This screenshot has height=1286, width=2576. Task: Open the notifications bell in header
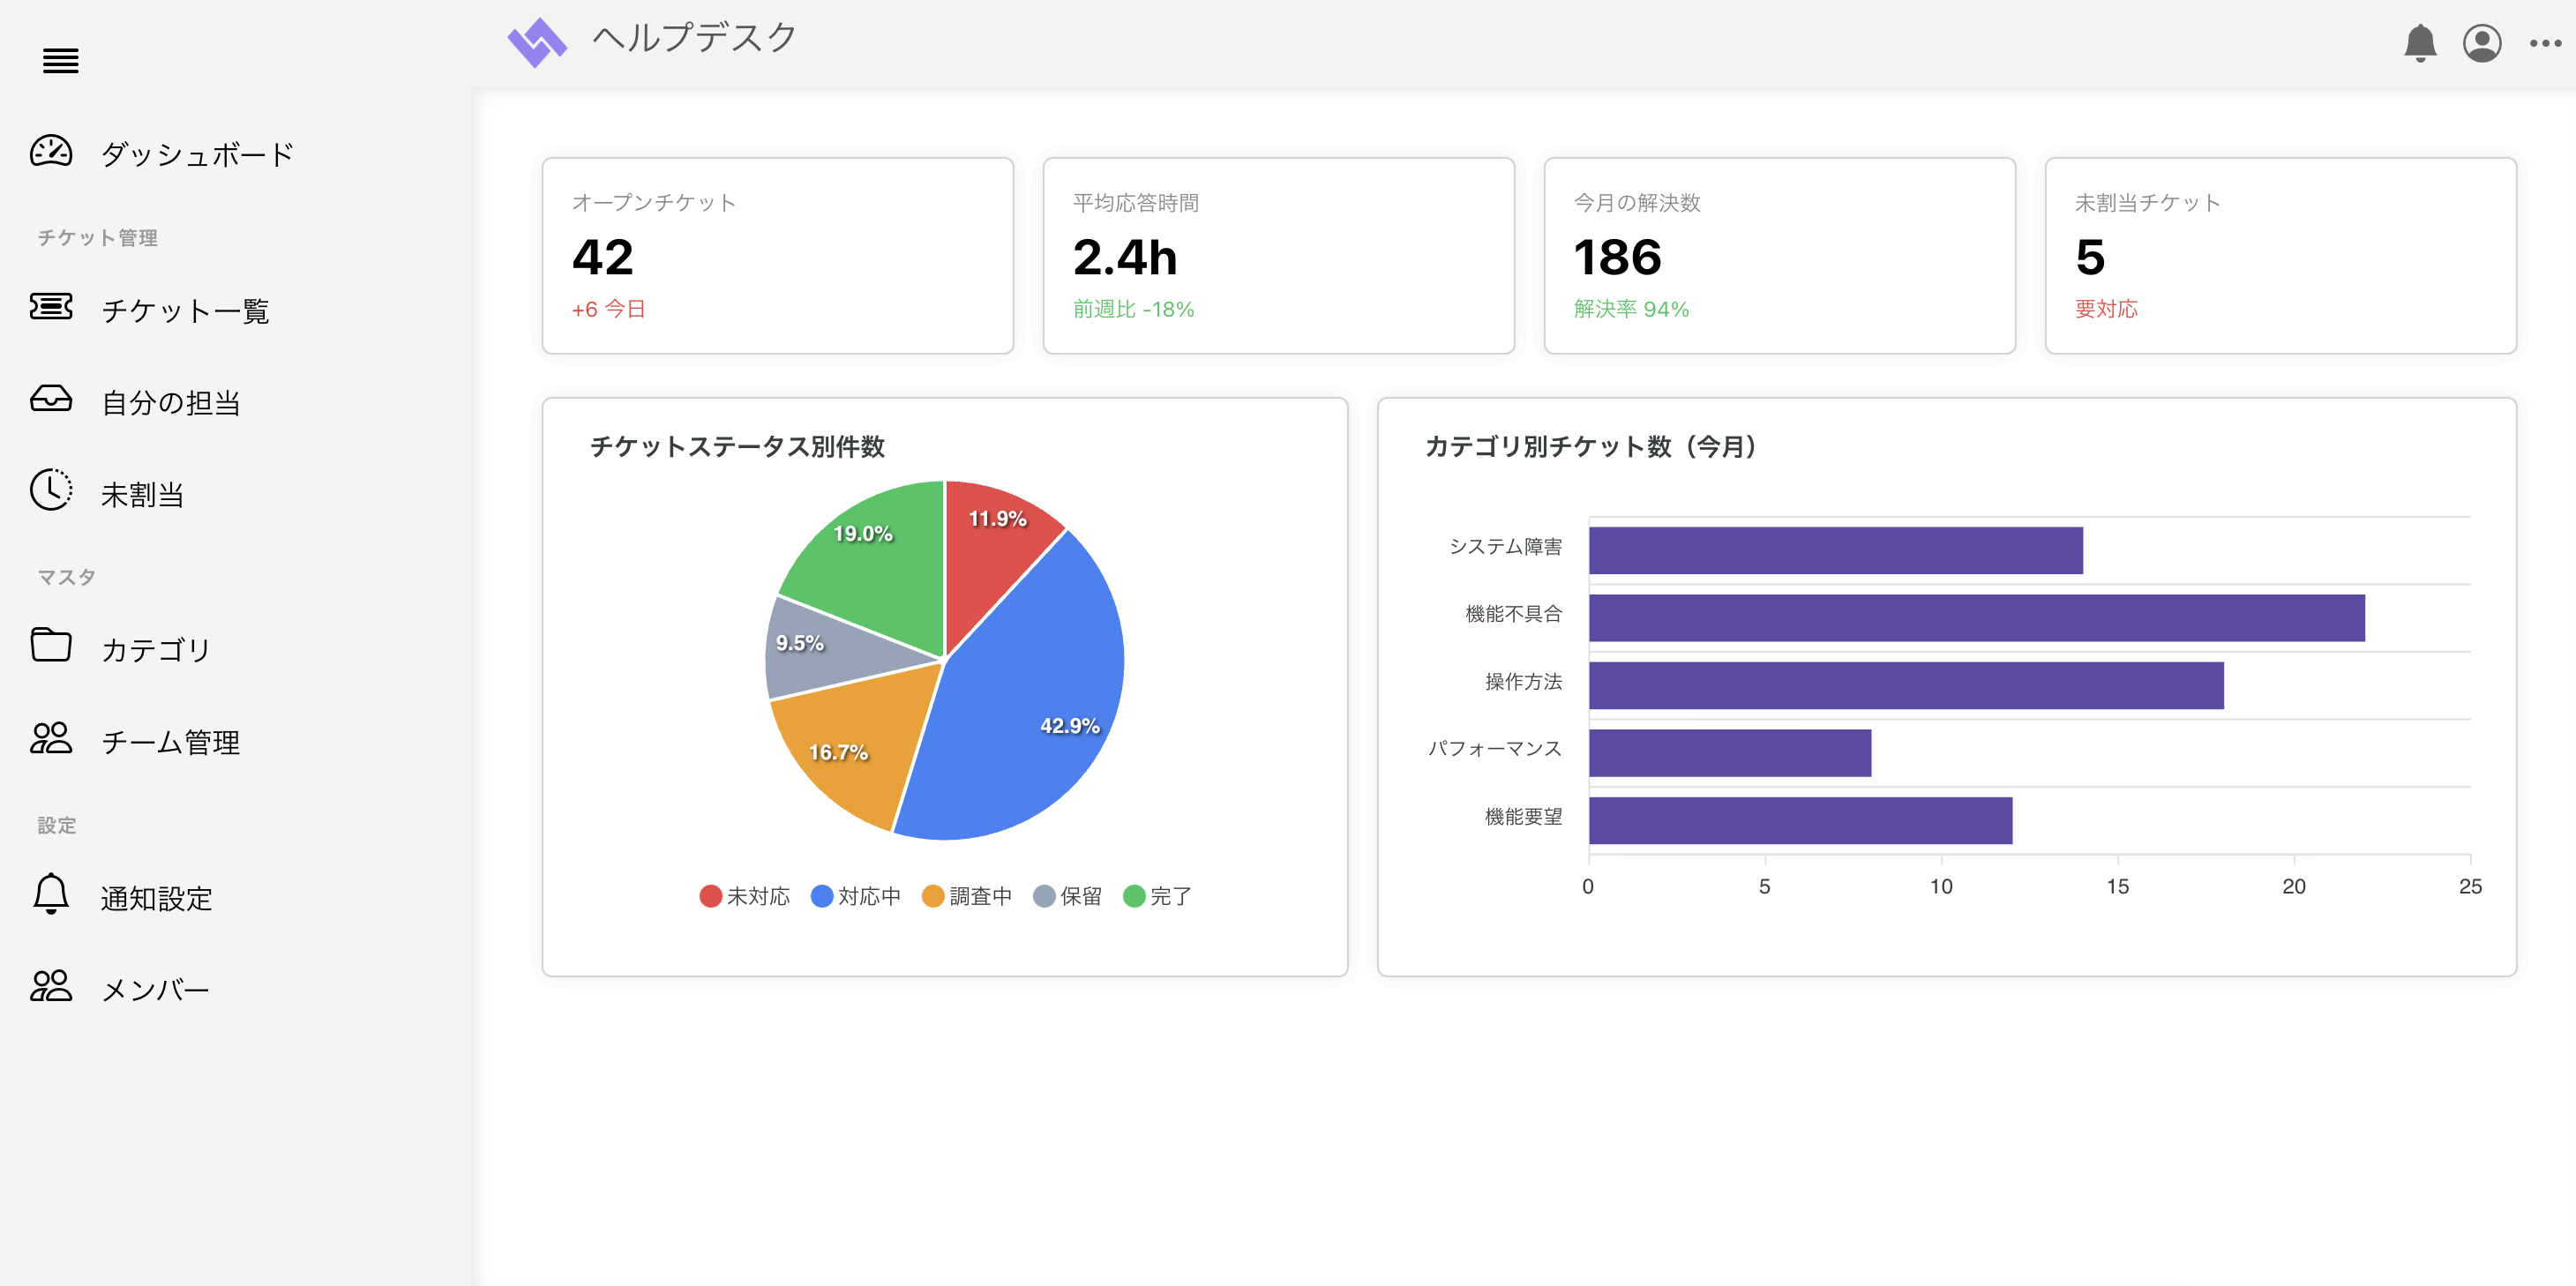2419,43
